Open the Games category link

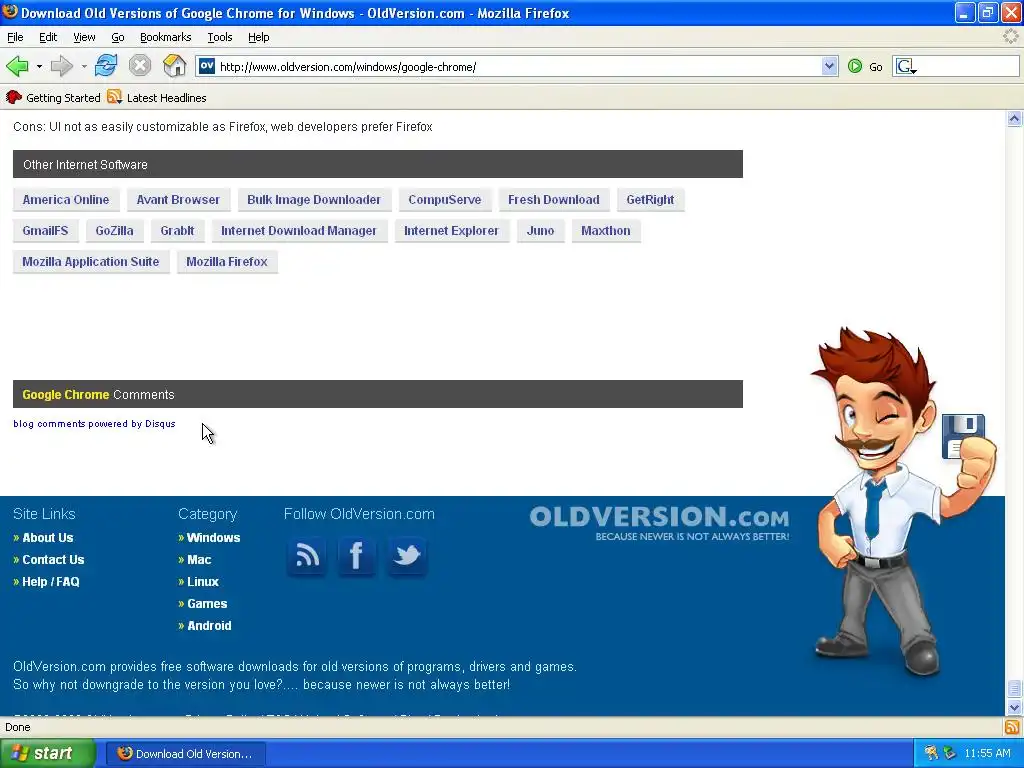(207, 604)
